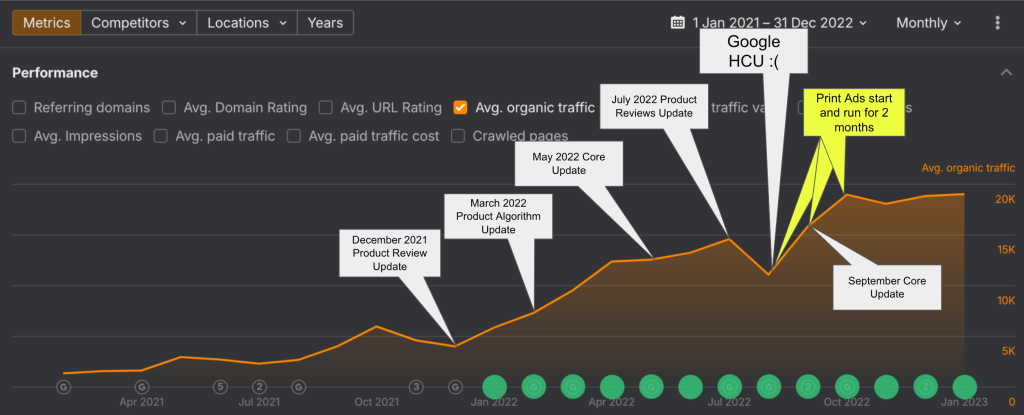Open the Monthly interval dropdown
The image size is (1024, 415).
[x=929, y=23]
